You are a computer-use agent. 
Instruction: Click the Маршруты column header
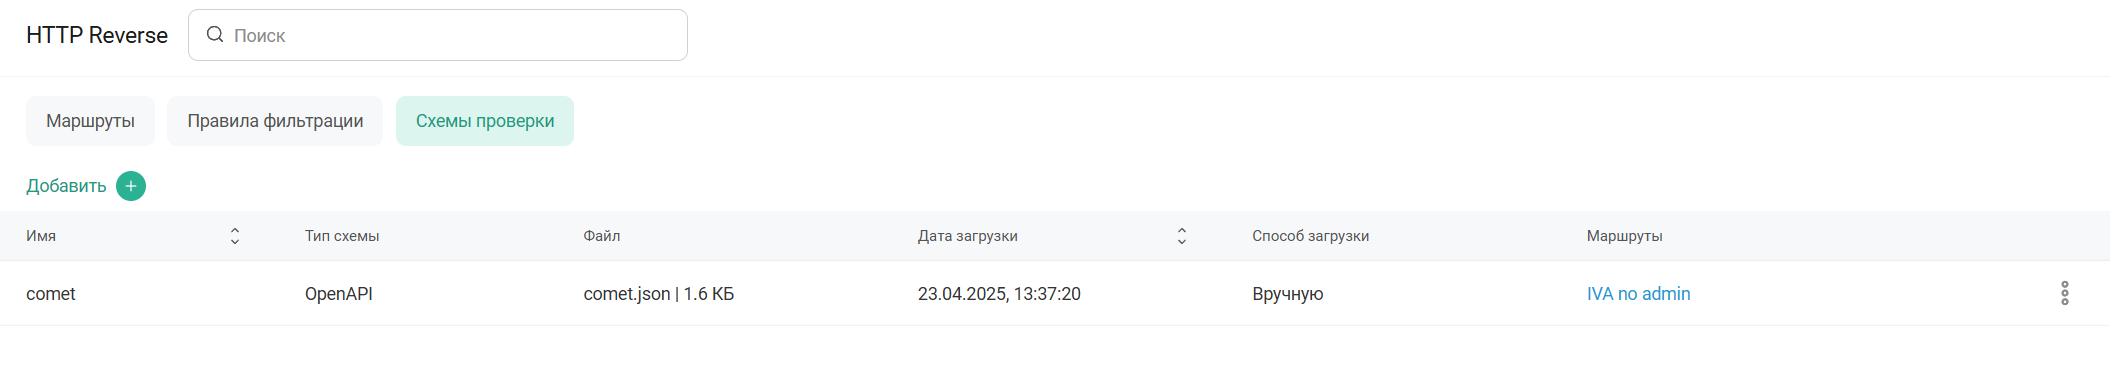coord(1625,236)
